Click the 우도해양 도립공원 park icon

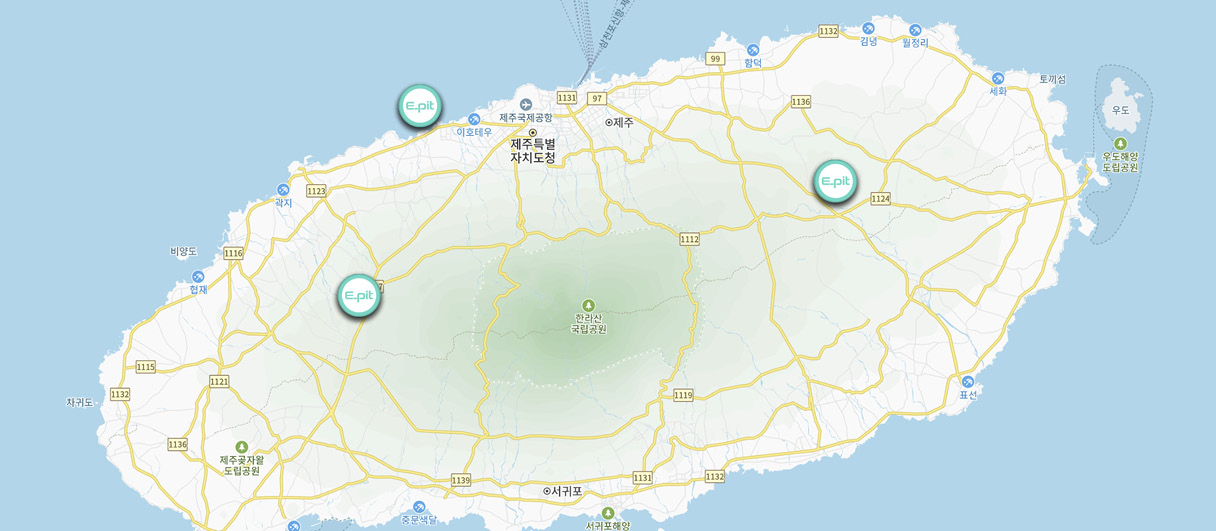click(1120, 144)
